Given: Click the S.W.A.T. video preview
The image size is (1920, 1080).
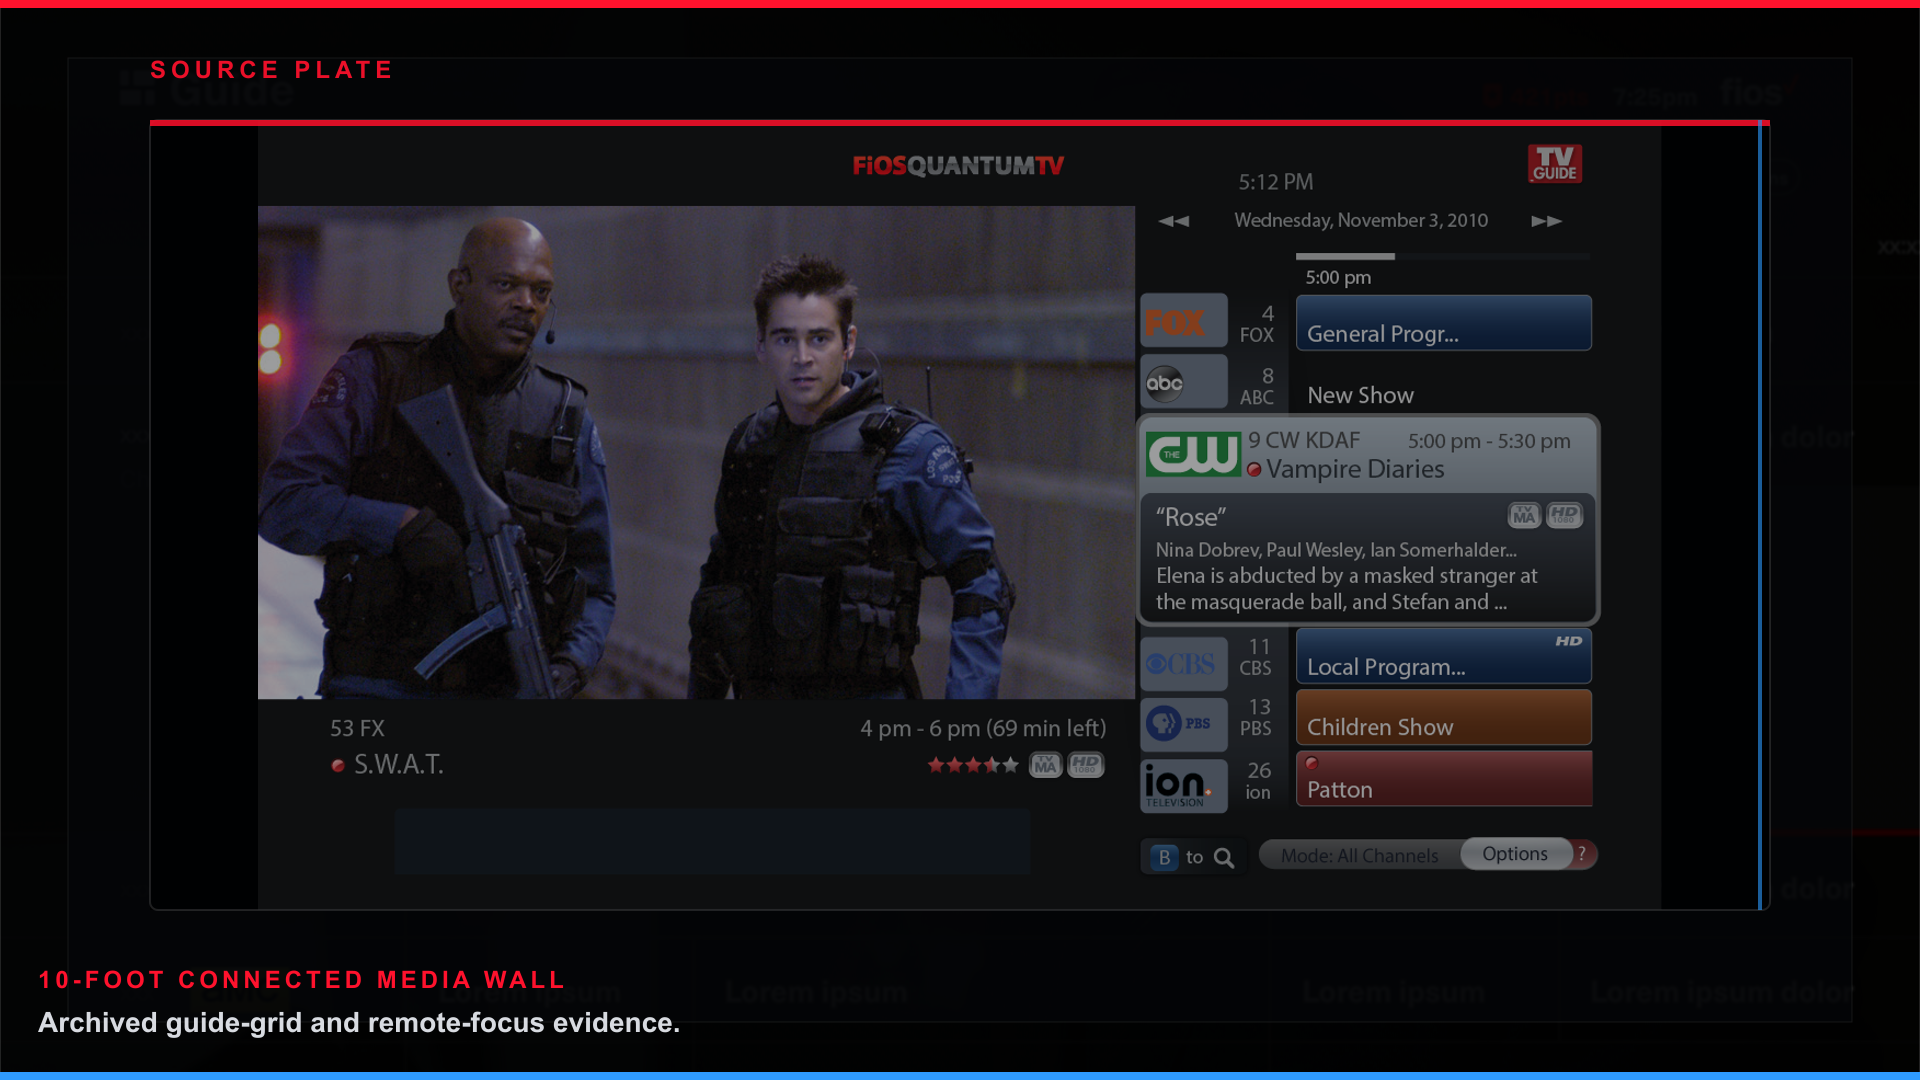Looking at the screenshot, I should point(696,452).
